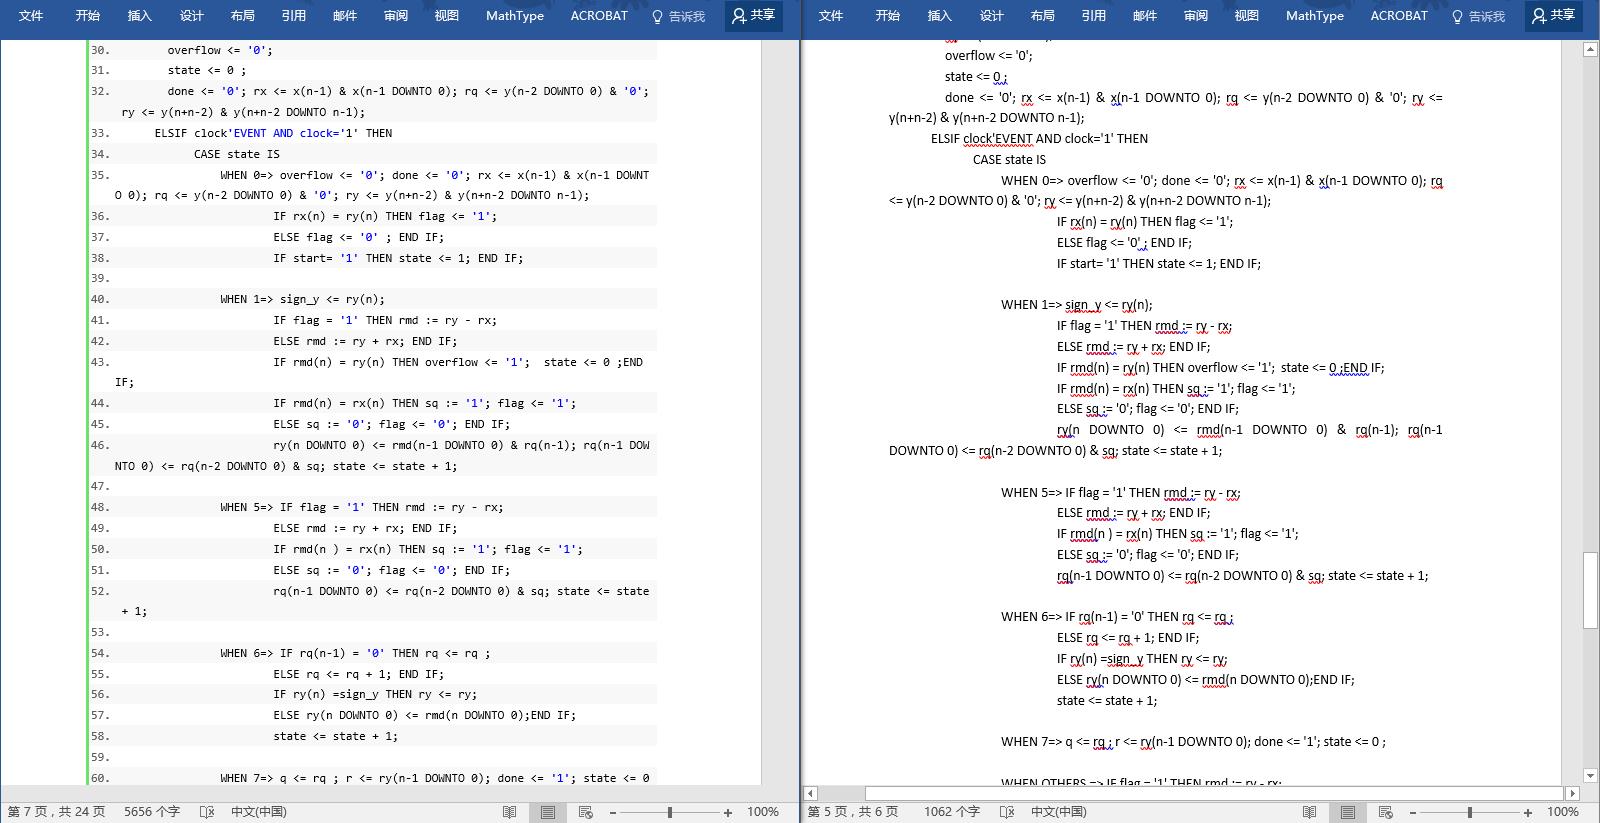The width and height of the screenshot is (1600, 823).
Task: Open 引用 tab in left Word window
Action: click(x=294, y=15)
